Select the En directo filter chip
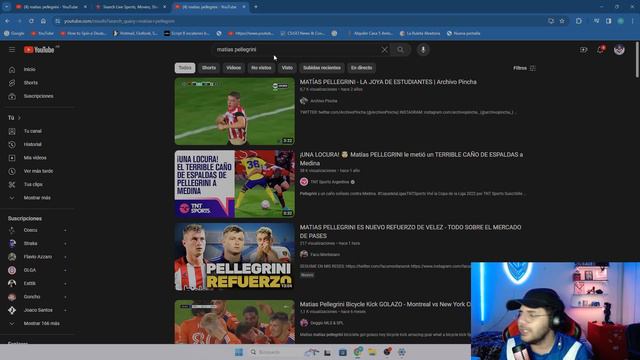Viewport: 640px width, 360px height. point(361,68)
